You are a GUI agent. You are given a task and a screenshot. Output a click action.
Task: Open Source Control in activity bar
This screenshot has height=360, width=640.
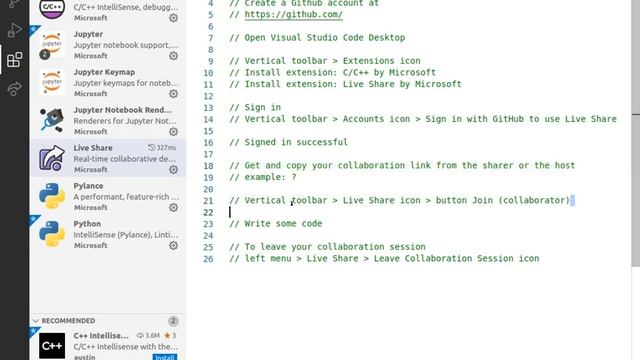tap(15, 4)
